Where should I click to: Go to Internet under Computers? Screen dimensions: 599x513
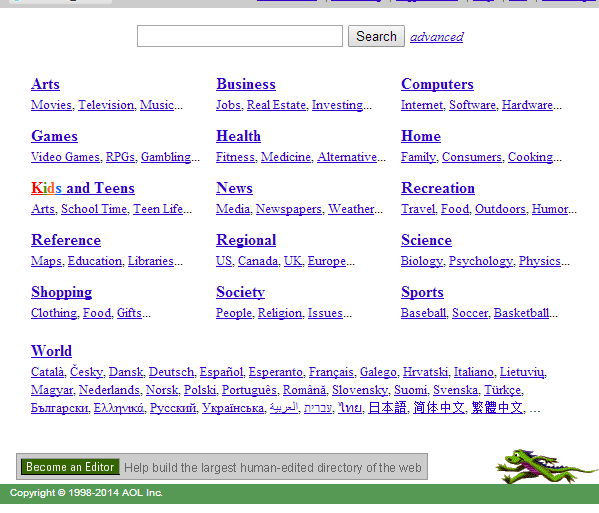(x=422, y=105)
